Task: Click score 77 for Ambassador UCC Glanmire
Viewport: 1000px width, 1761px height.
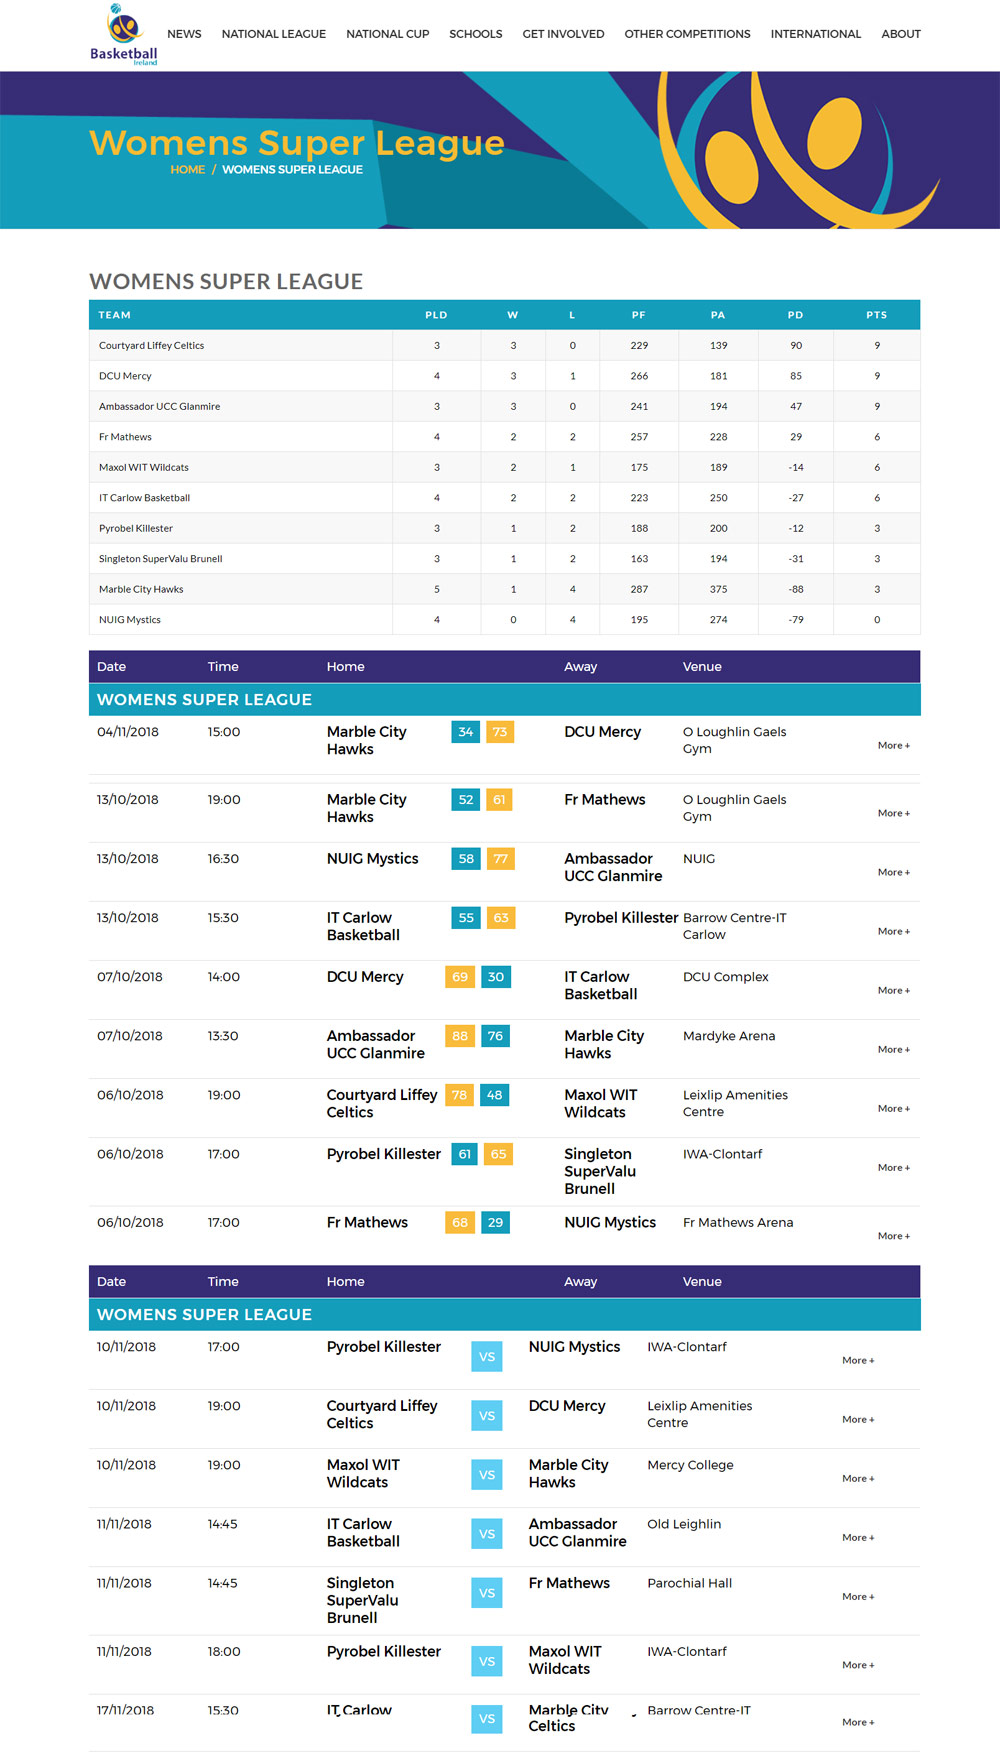Action: tap(501, 859)
